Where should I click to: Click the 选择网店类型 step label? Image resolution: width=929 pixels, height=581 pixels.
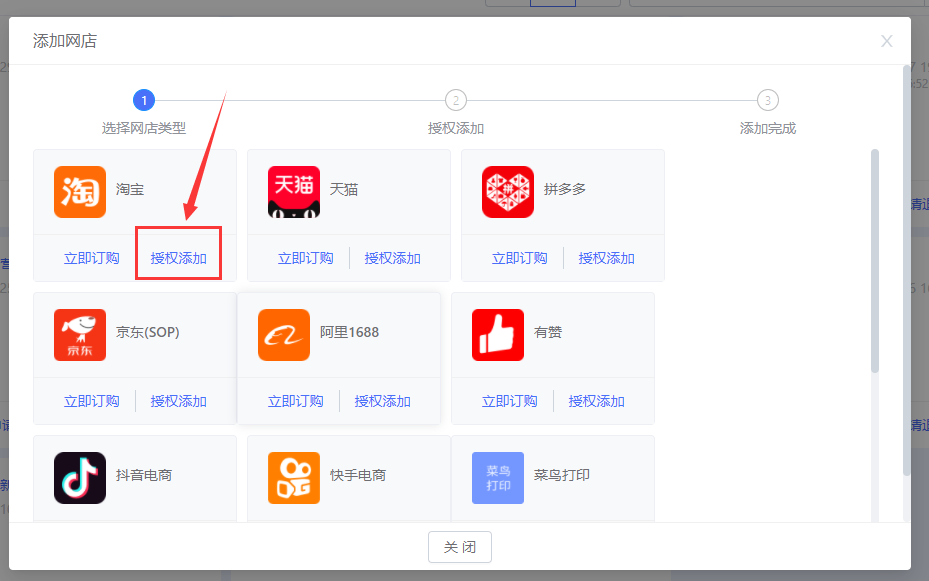click(x=144, y=128)
